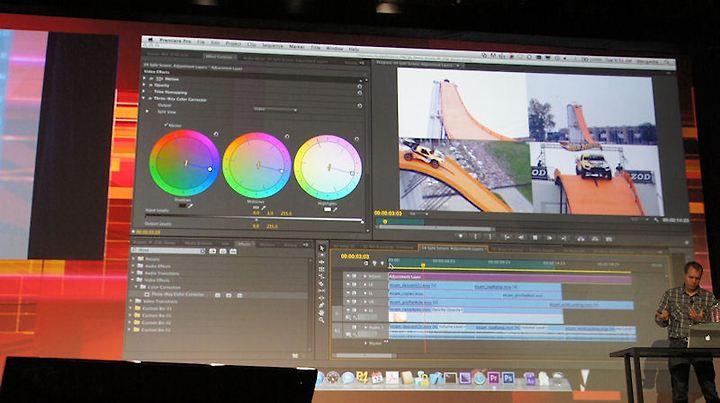Switch to the Effects tab
The height and width of the screenshot is (403, 720).
click(243, 244)
